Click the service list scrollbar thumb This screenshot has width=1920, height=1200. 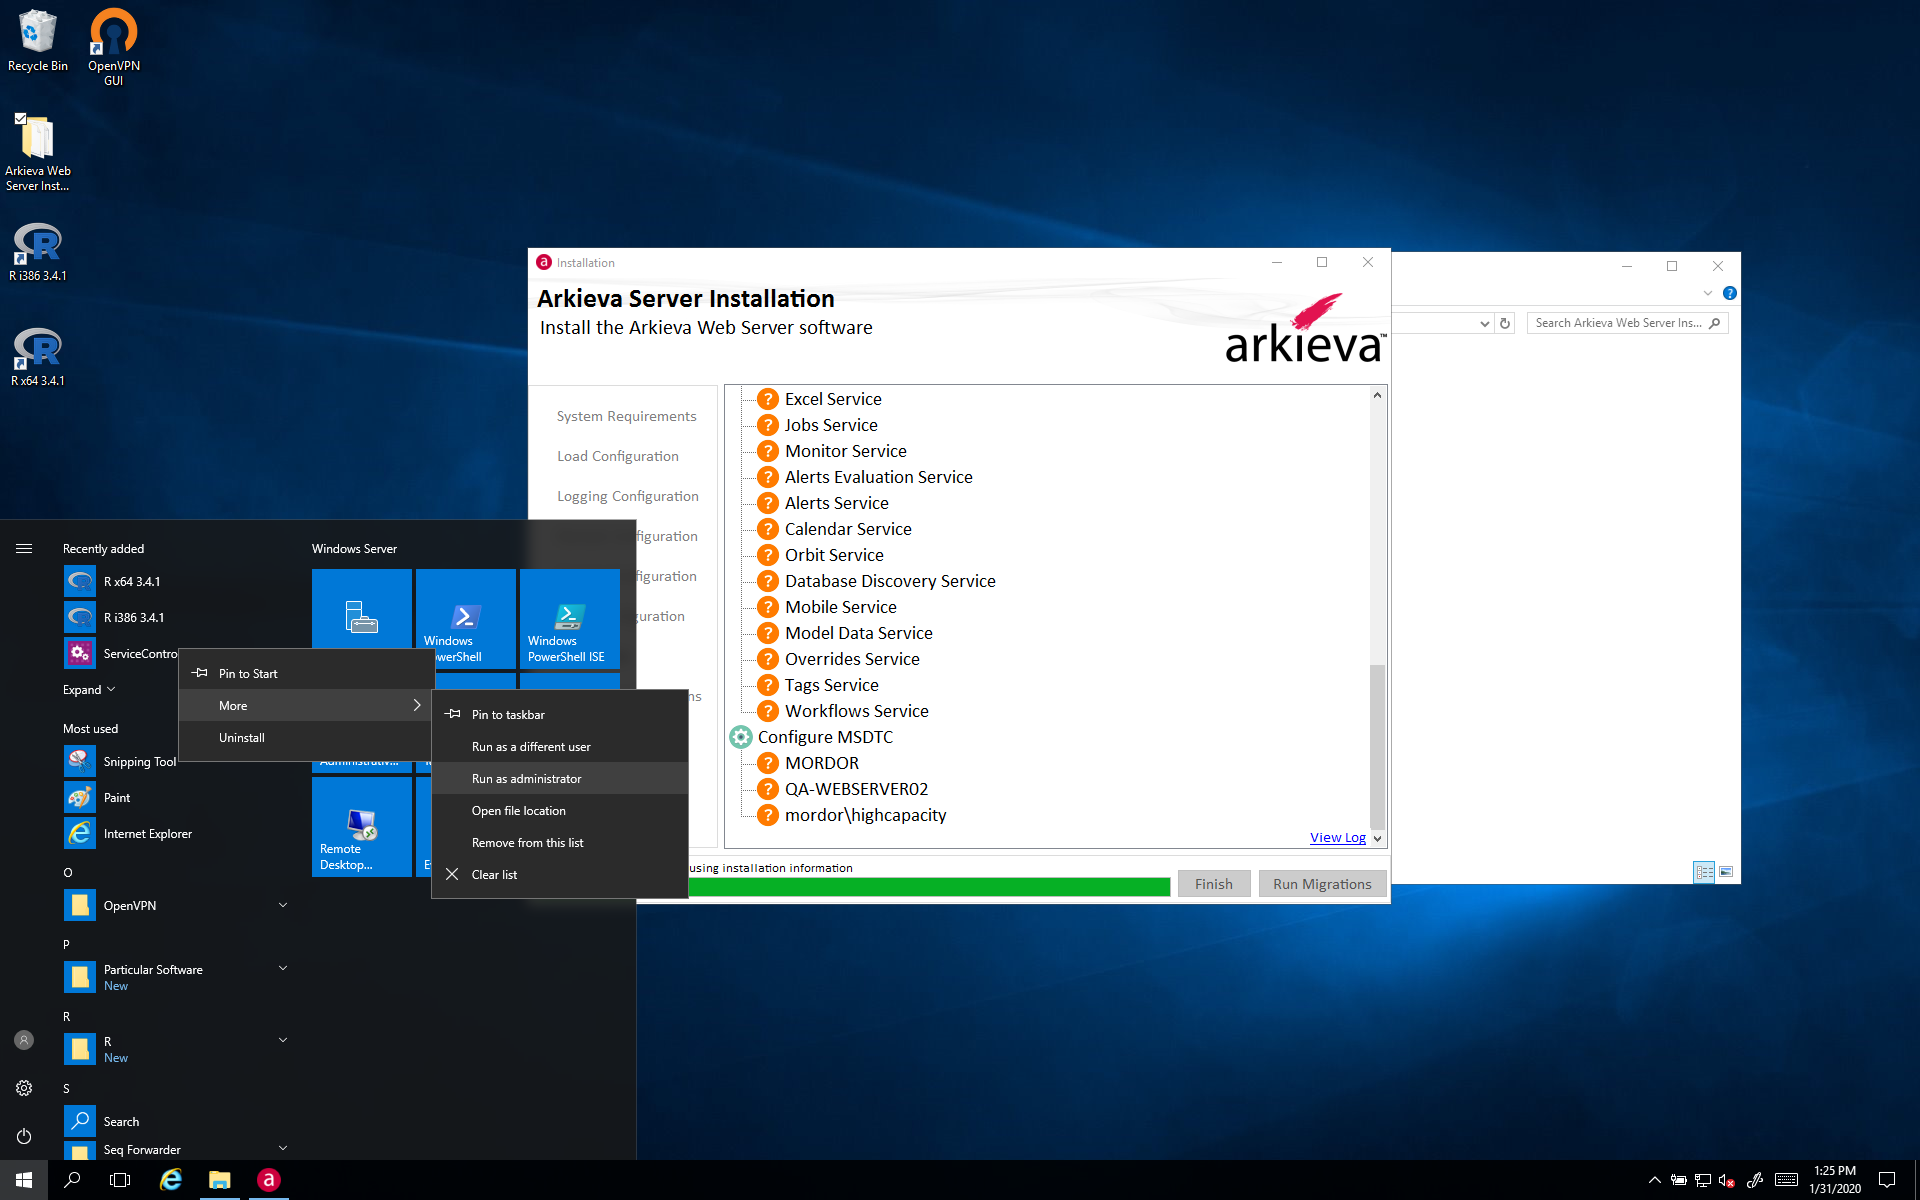pos(1377,745)
